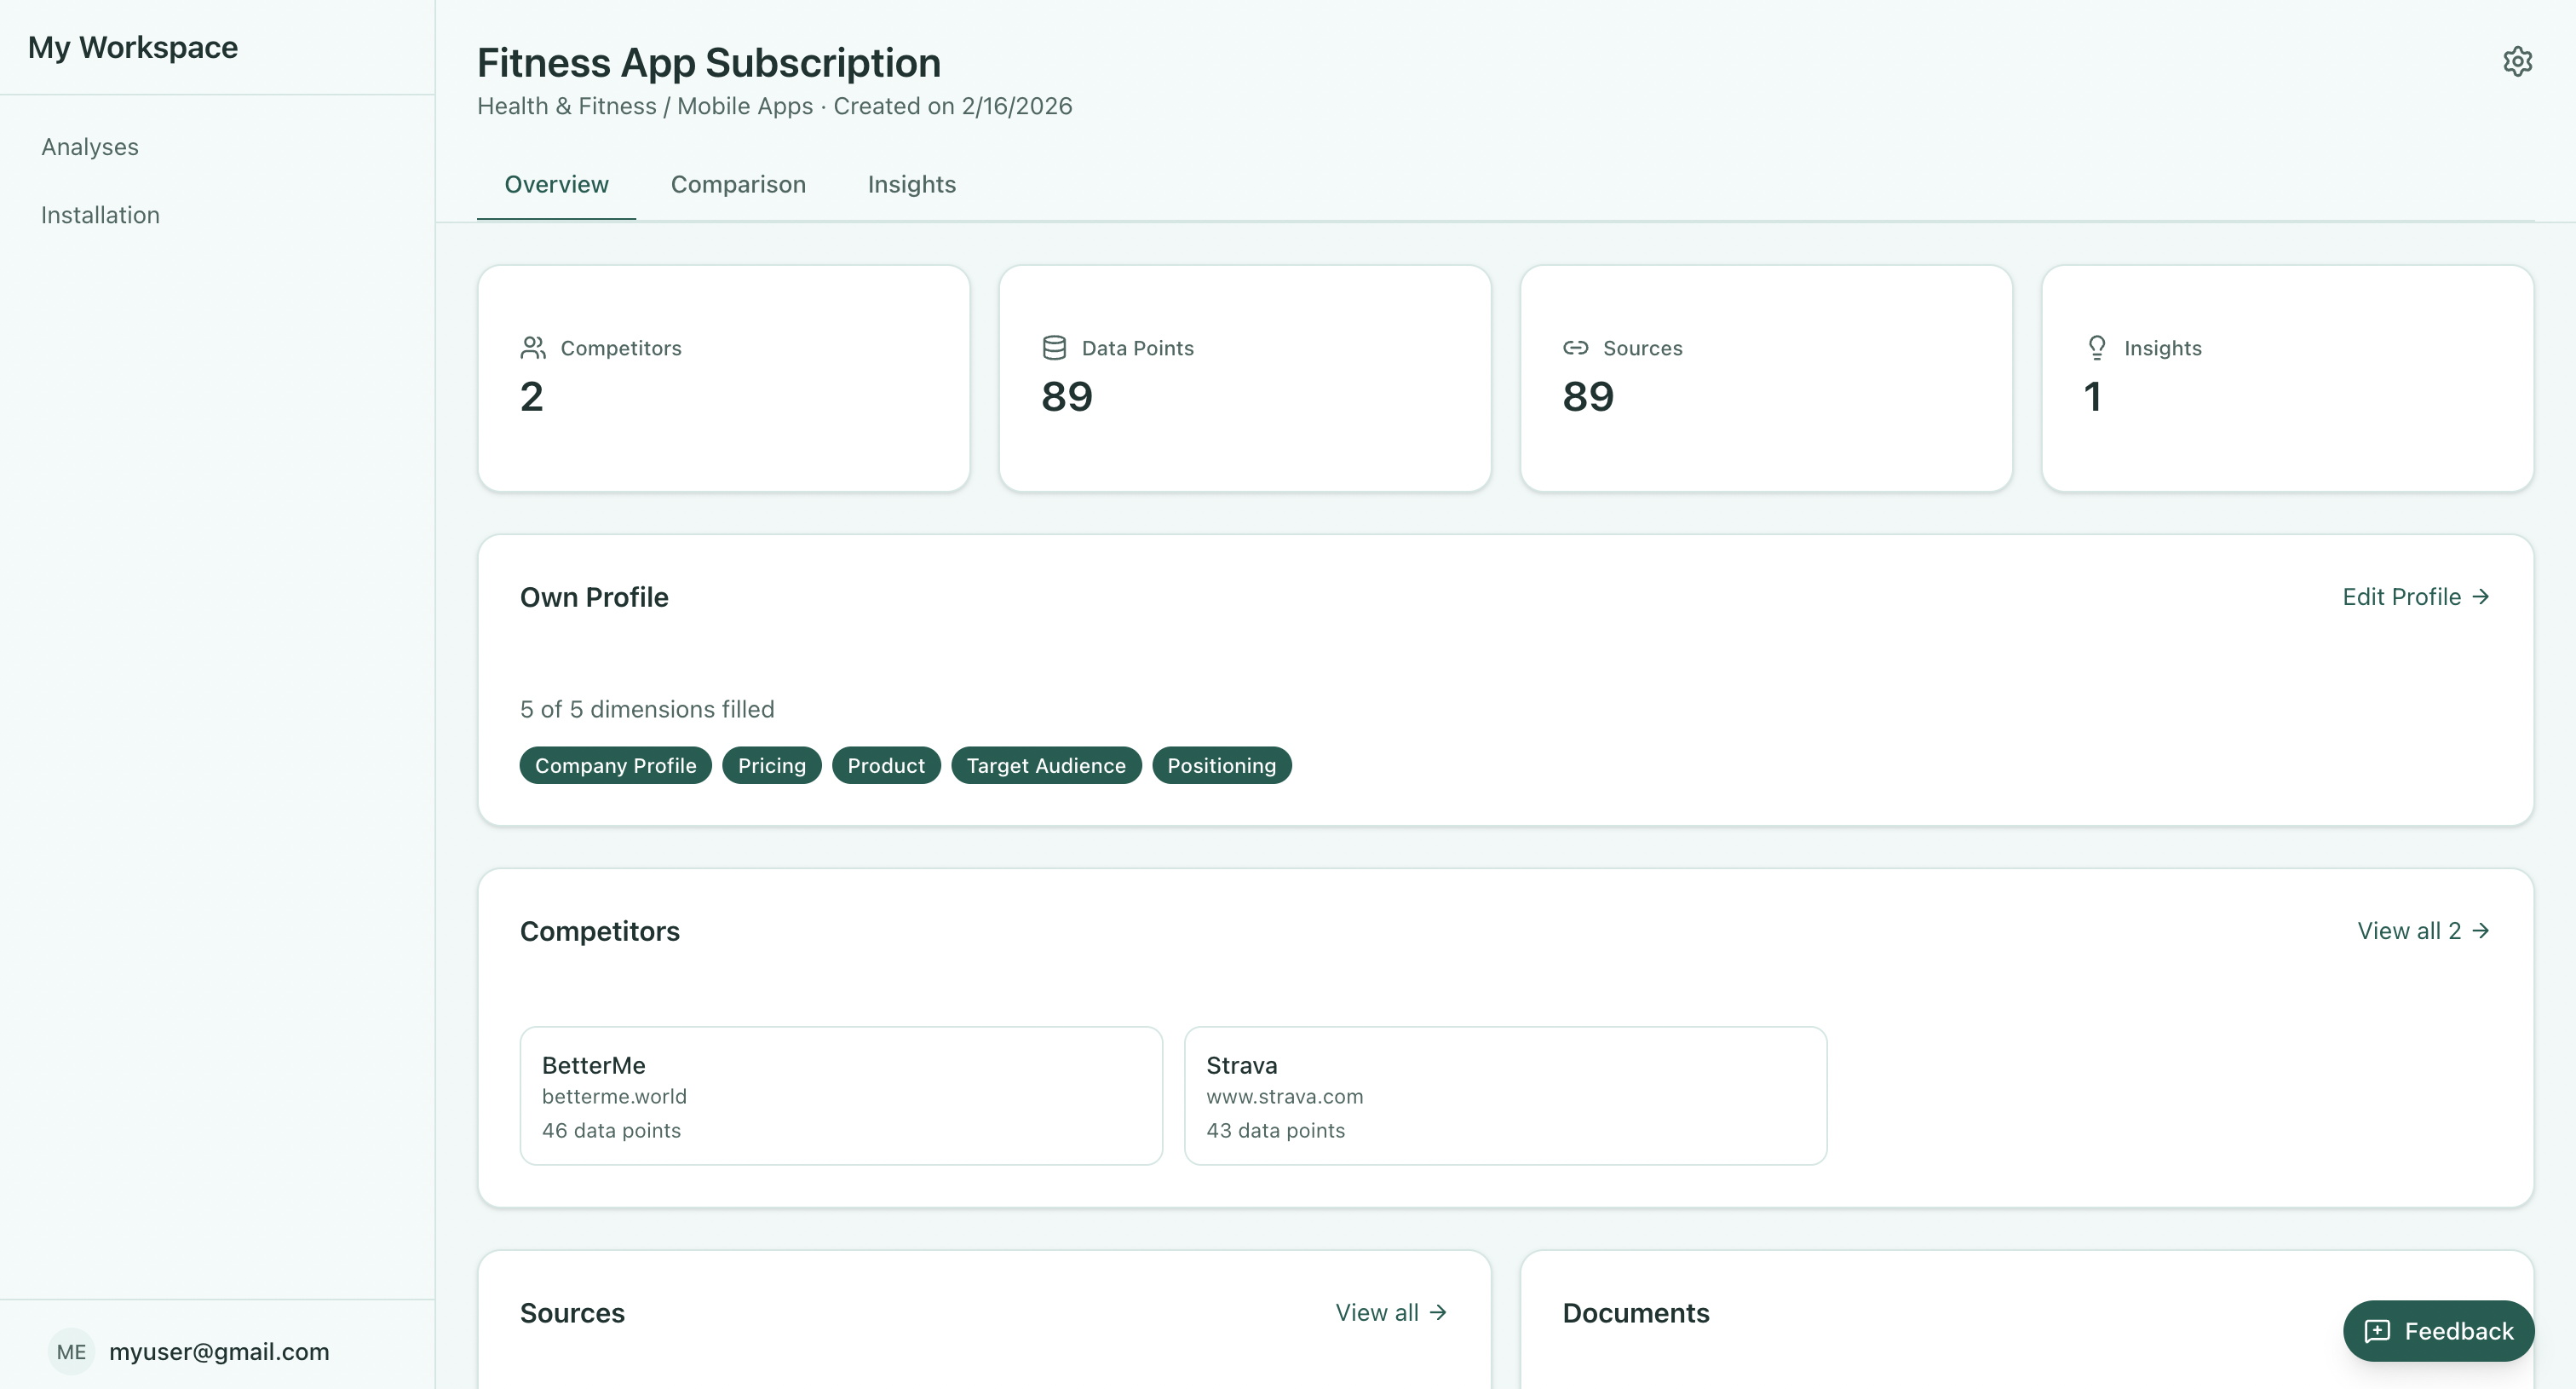The width and height of the screenshot is (2576, 1389).
Task: Switch to the Insights tab
Action: 911,185
